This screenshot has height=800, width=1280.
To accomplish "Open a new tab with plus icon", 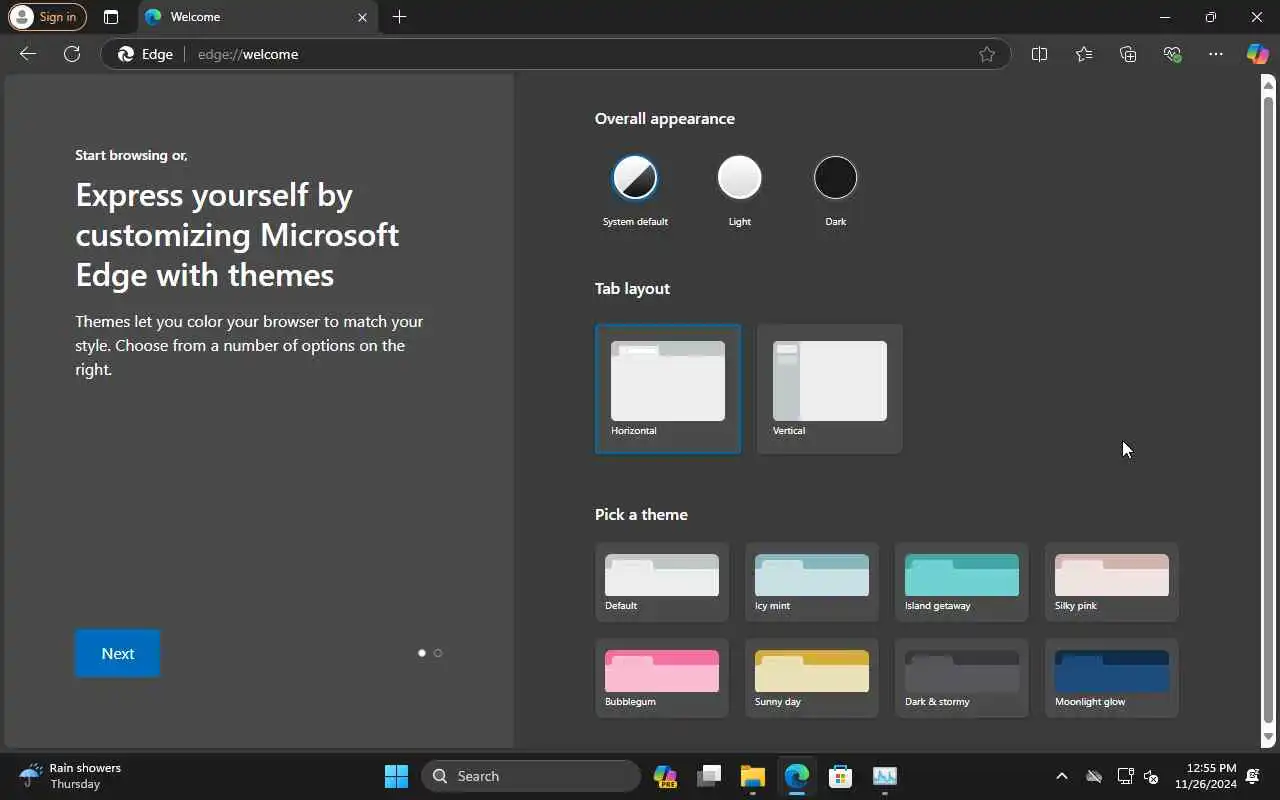I will point(399,17).
